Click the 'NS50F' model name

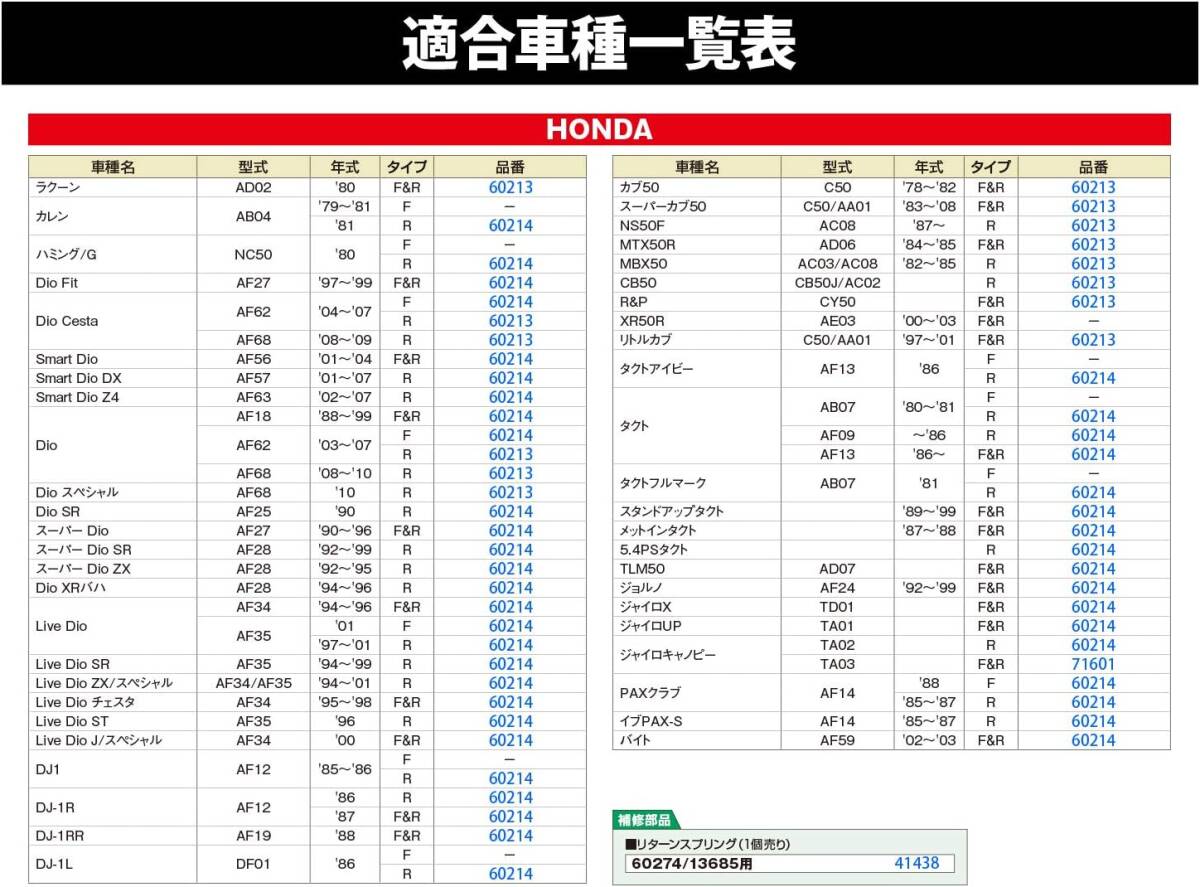[642, 225]
